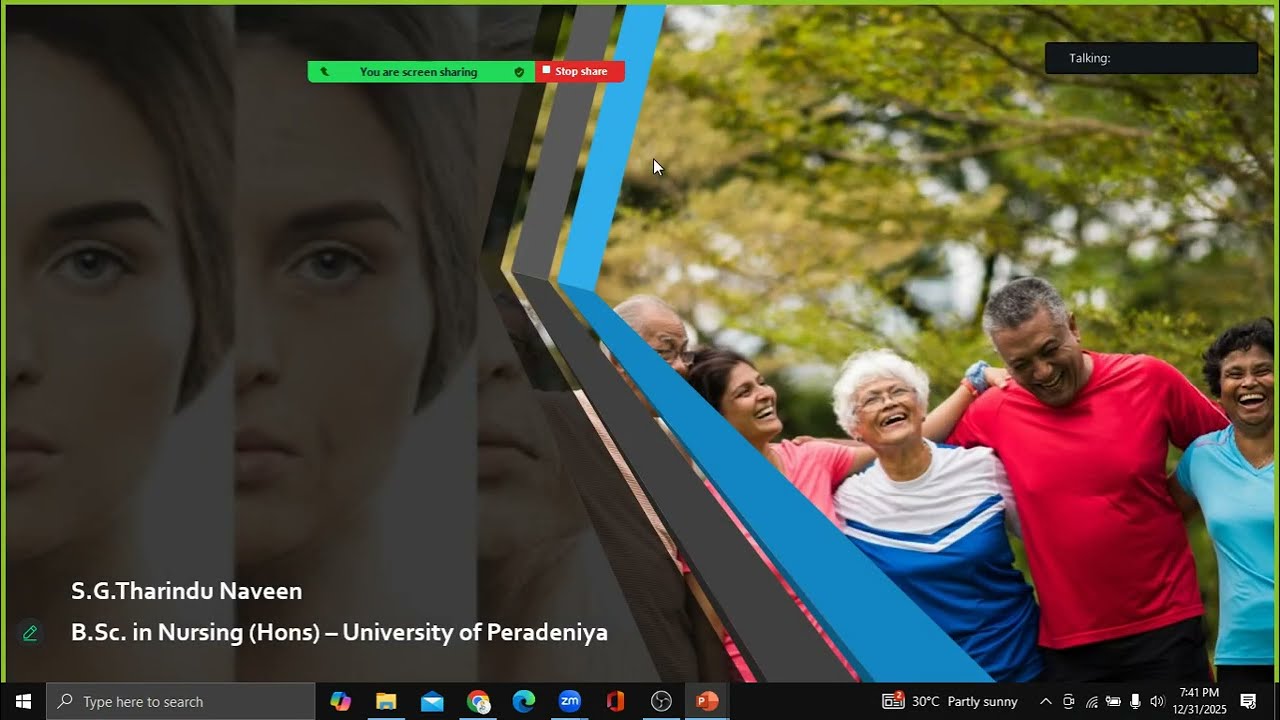Image resolution: width=1280 pixels, height=720 pixels.
Task: Click the 'You are screen sharing' label
Action: point(418,72)
